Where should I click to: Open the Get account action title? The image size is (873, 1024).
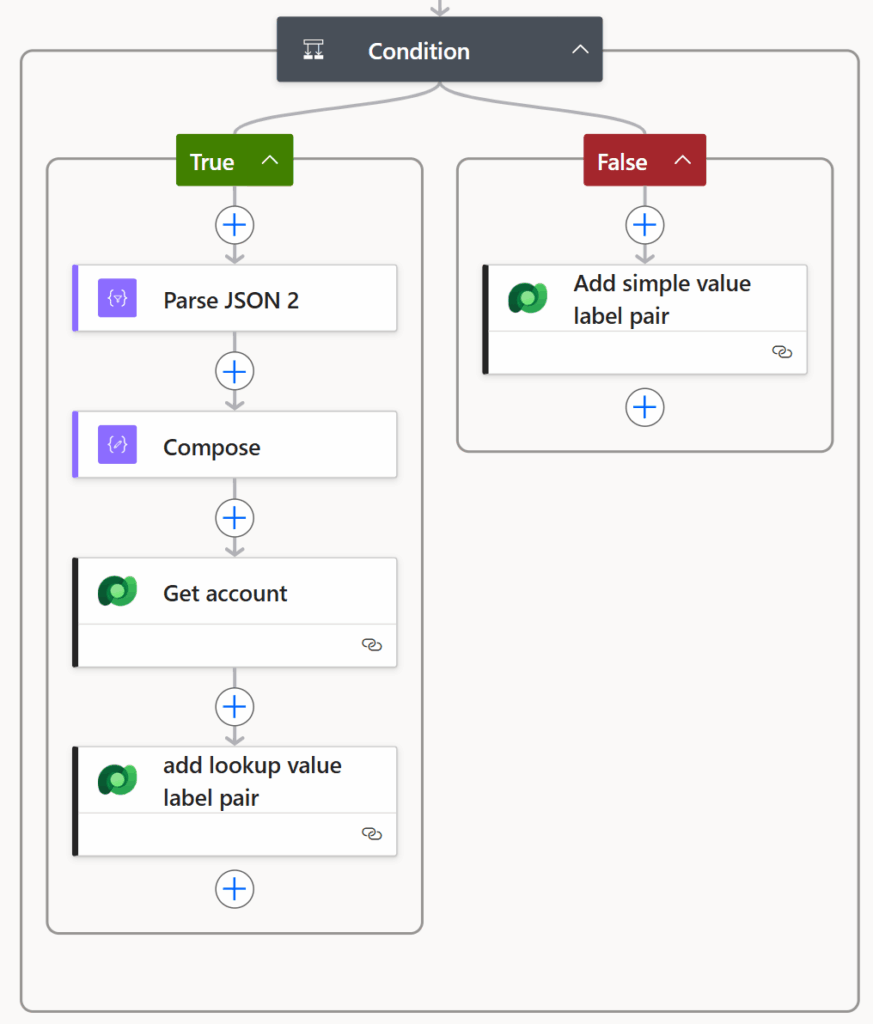point(225,593)
